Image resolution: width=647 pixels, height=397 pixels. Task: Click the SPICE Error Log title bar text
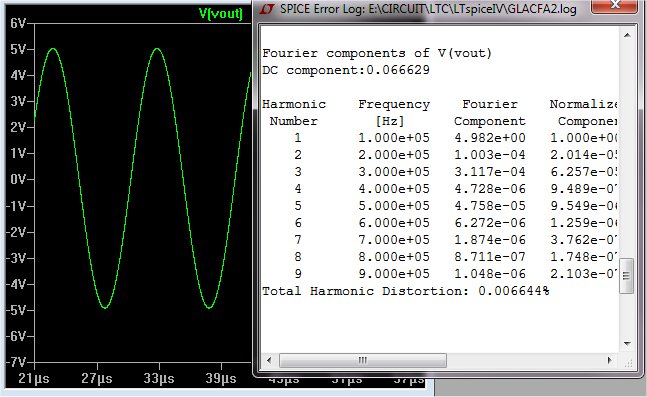point(428,9)
